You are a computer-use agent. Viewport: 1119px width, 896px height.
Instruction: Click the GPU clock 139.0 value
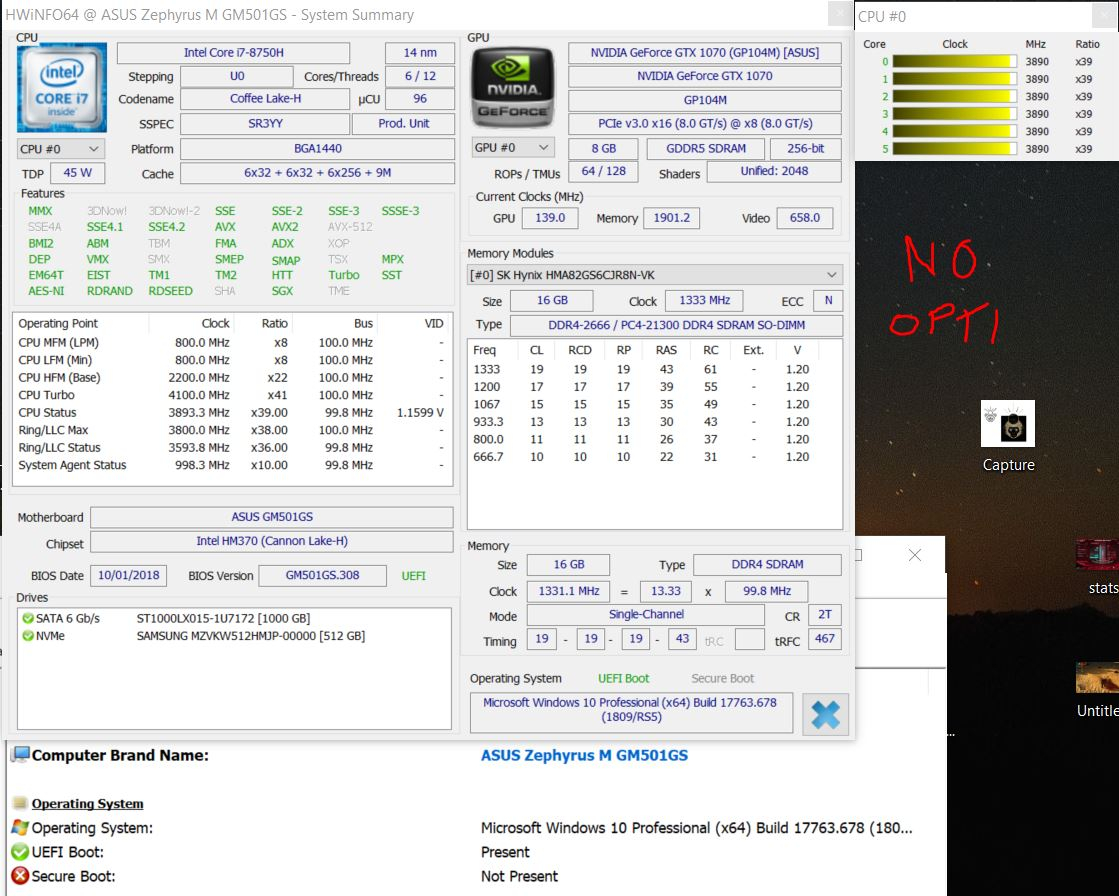click(550, 218)
